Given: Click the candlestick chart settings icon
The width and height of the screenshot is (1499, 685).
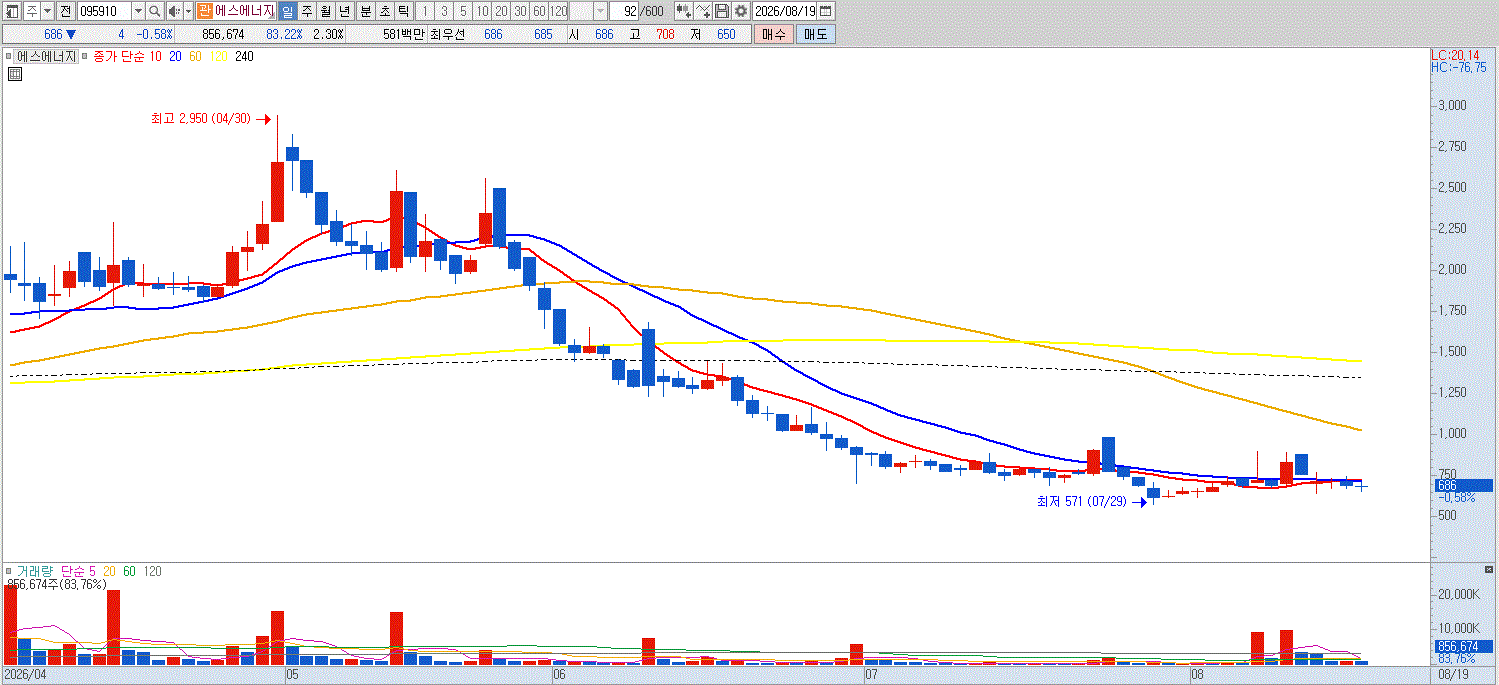Looking at the screenshot, I should click(683, 11).
